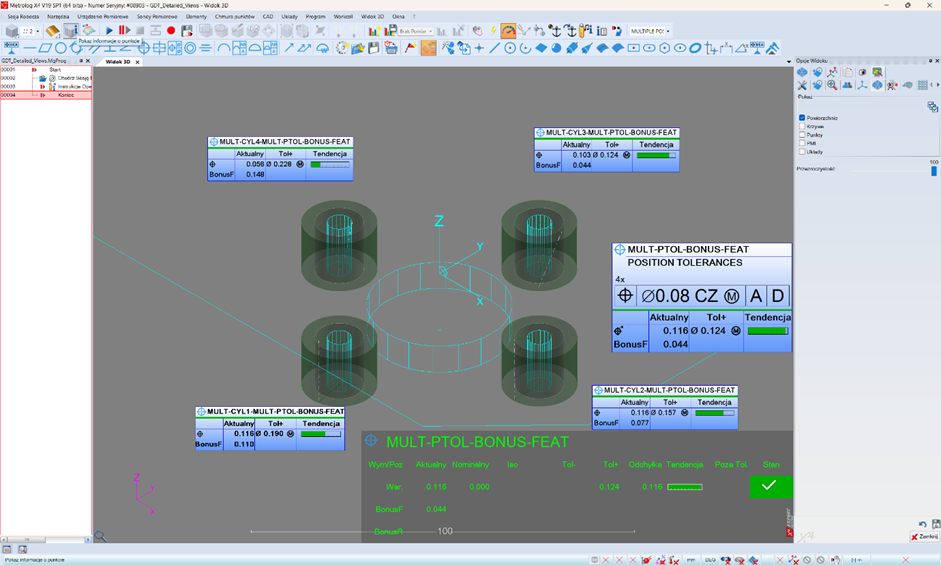Check the Krzywe checkbox
Viewport: 941px width, 565px height.
tap(802, 126)
